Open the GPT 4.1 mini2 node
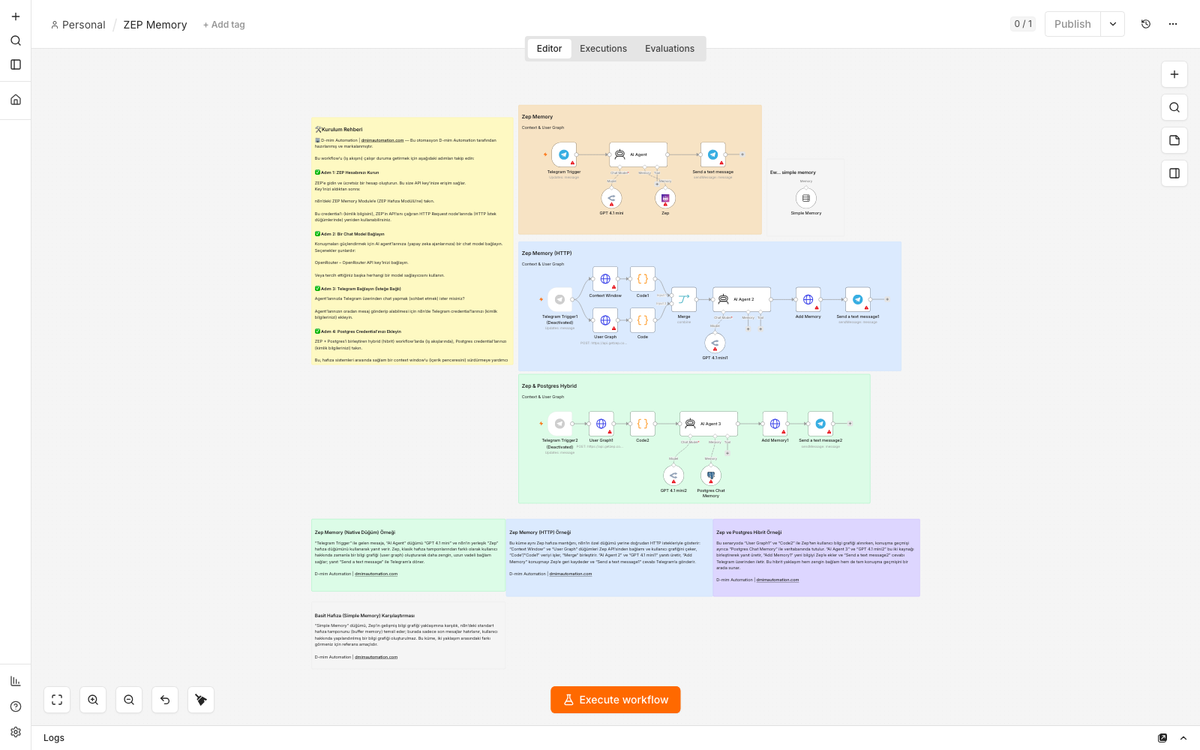Image resolution: width=1200 pixels, height=750 pixels. tap(673, 476)
